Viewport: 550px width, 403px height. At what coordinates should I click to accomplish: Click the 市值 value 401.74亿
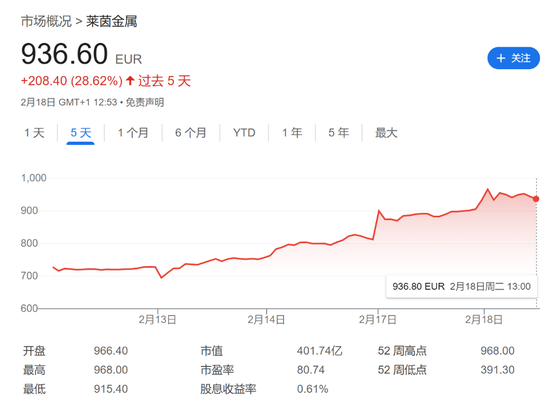tap(320, 351)
